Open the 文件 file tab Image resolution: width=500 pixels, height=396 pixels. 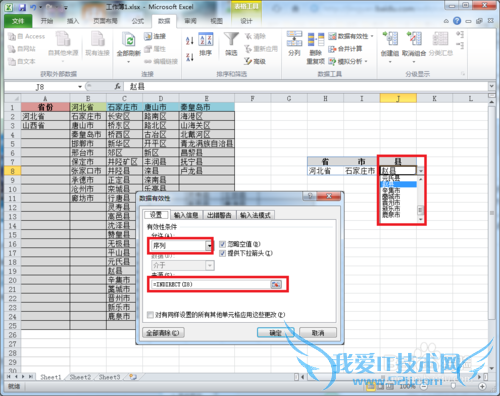click(x=18, y=21)
